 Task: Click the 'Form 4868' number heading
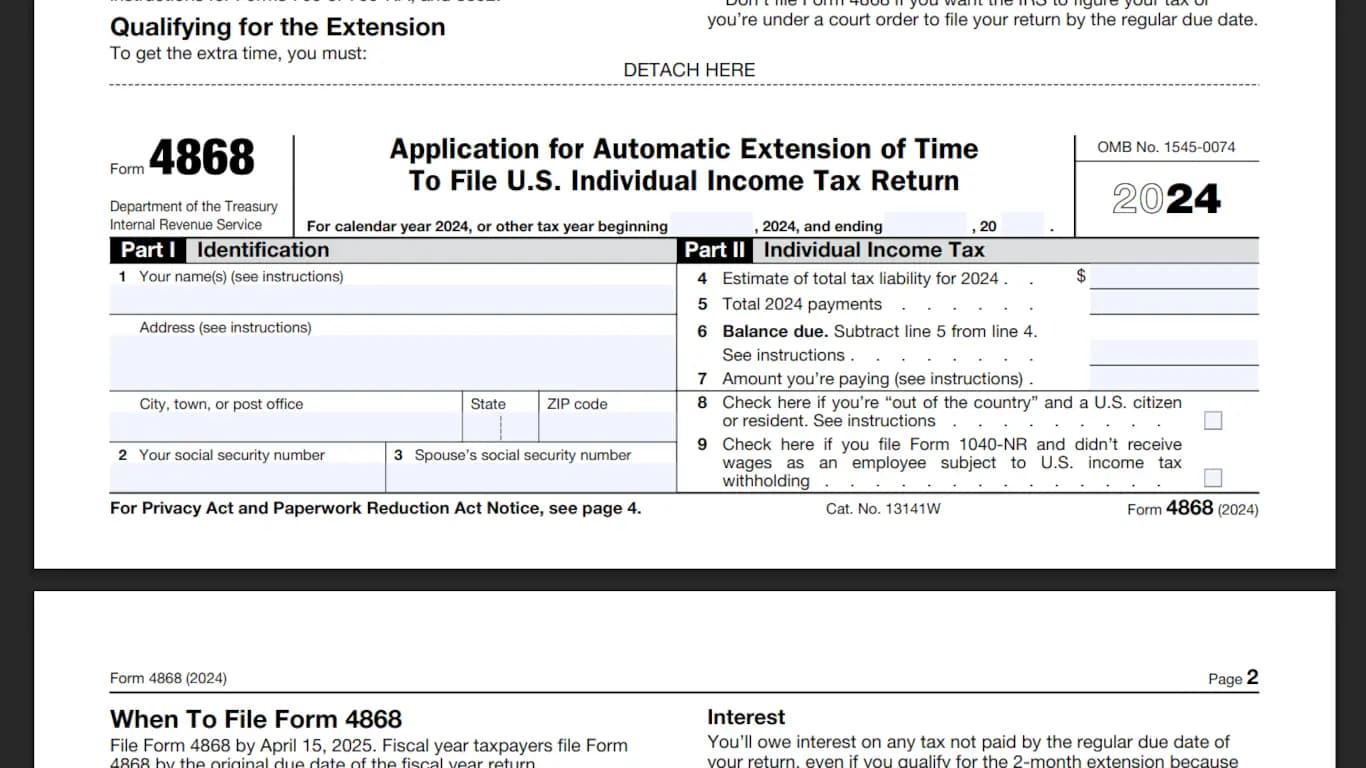click(183, 158)
